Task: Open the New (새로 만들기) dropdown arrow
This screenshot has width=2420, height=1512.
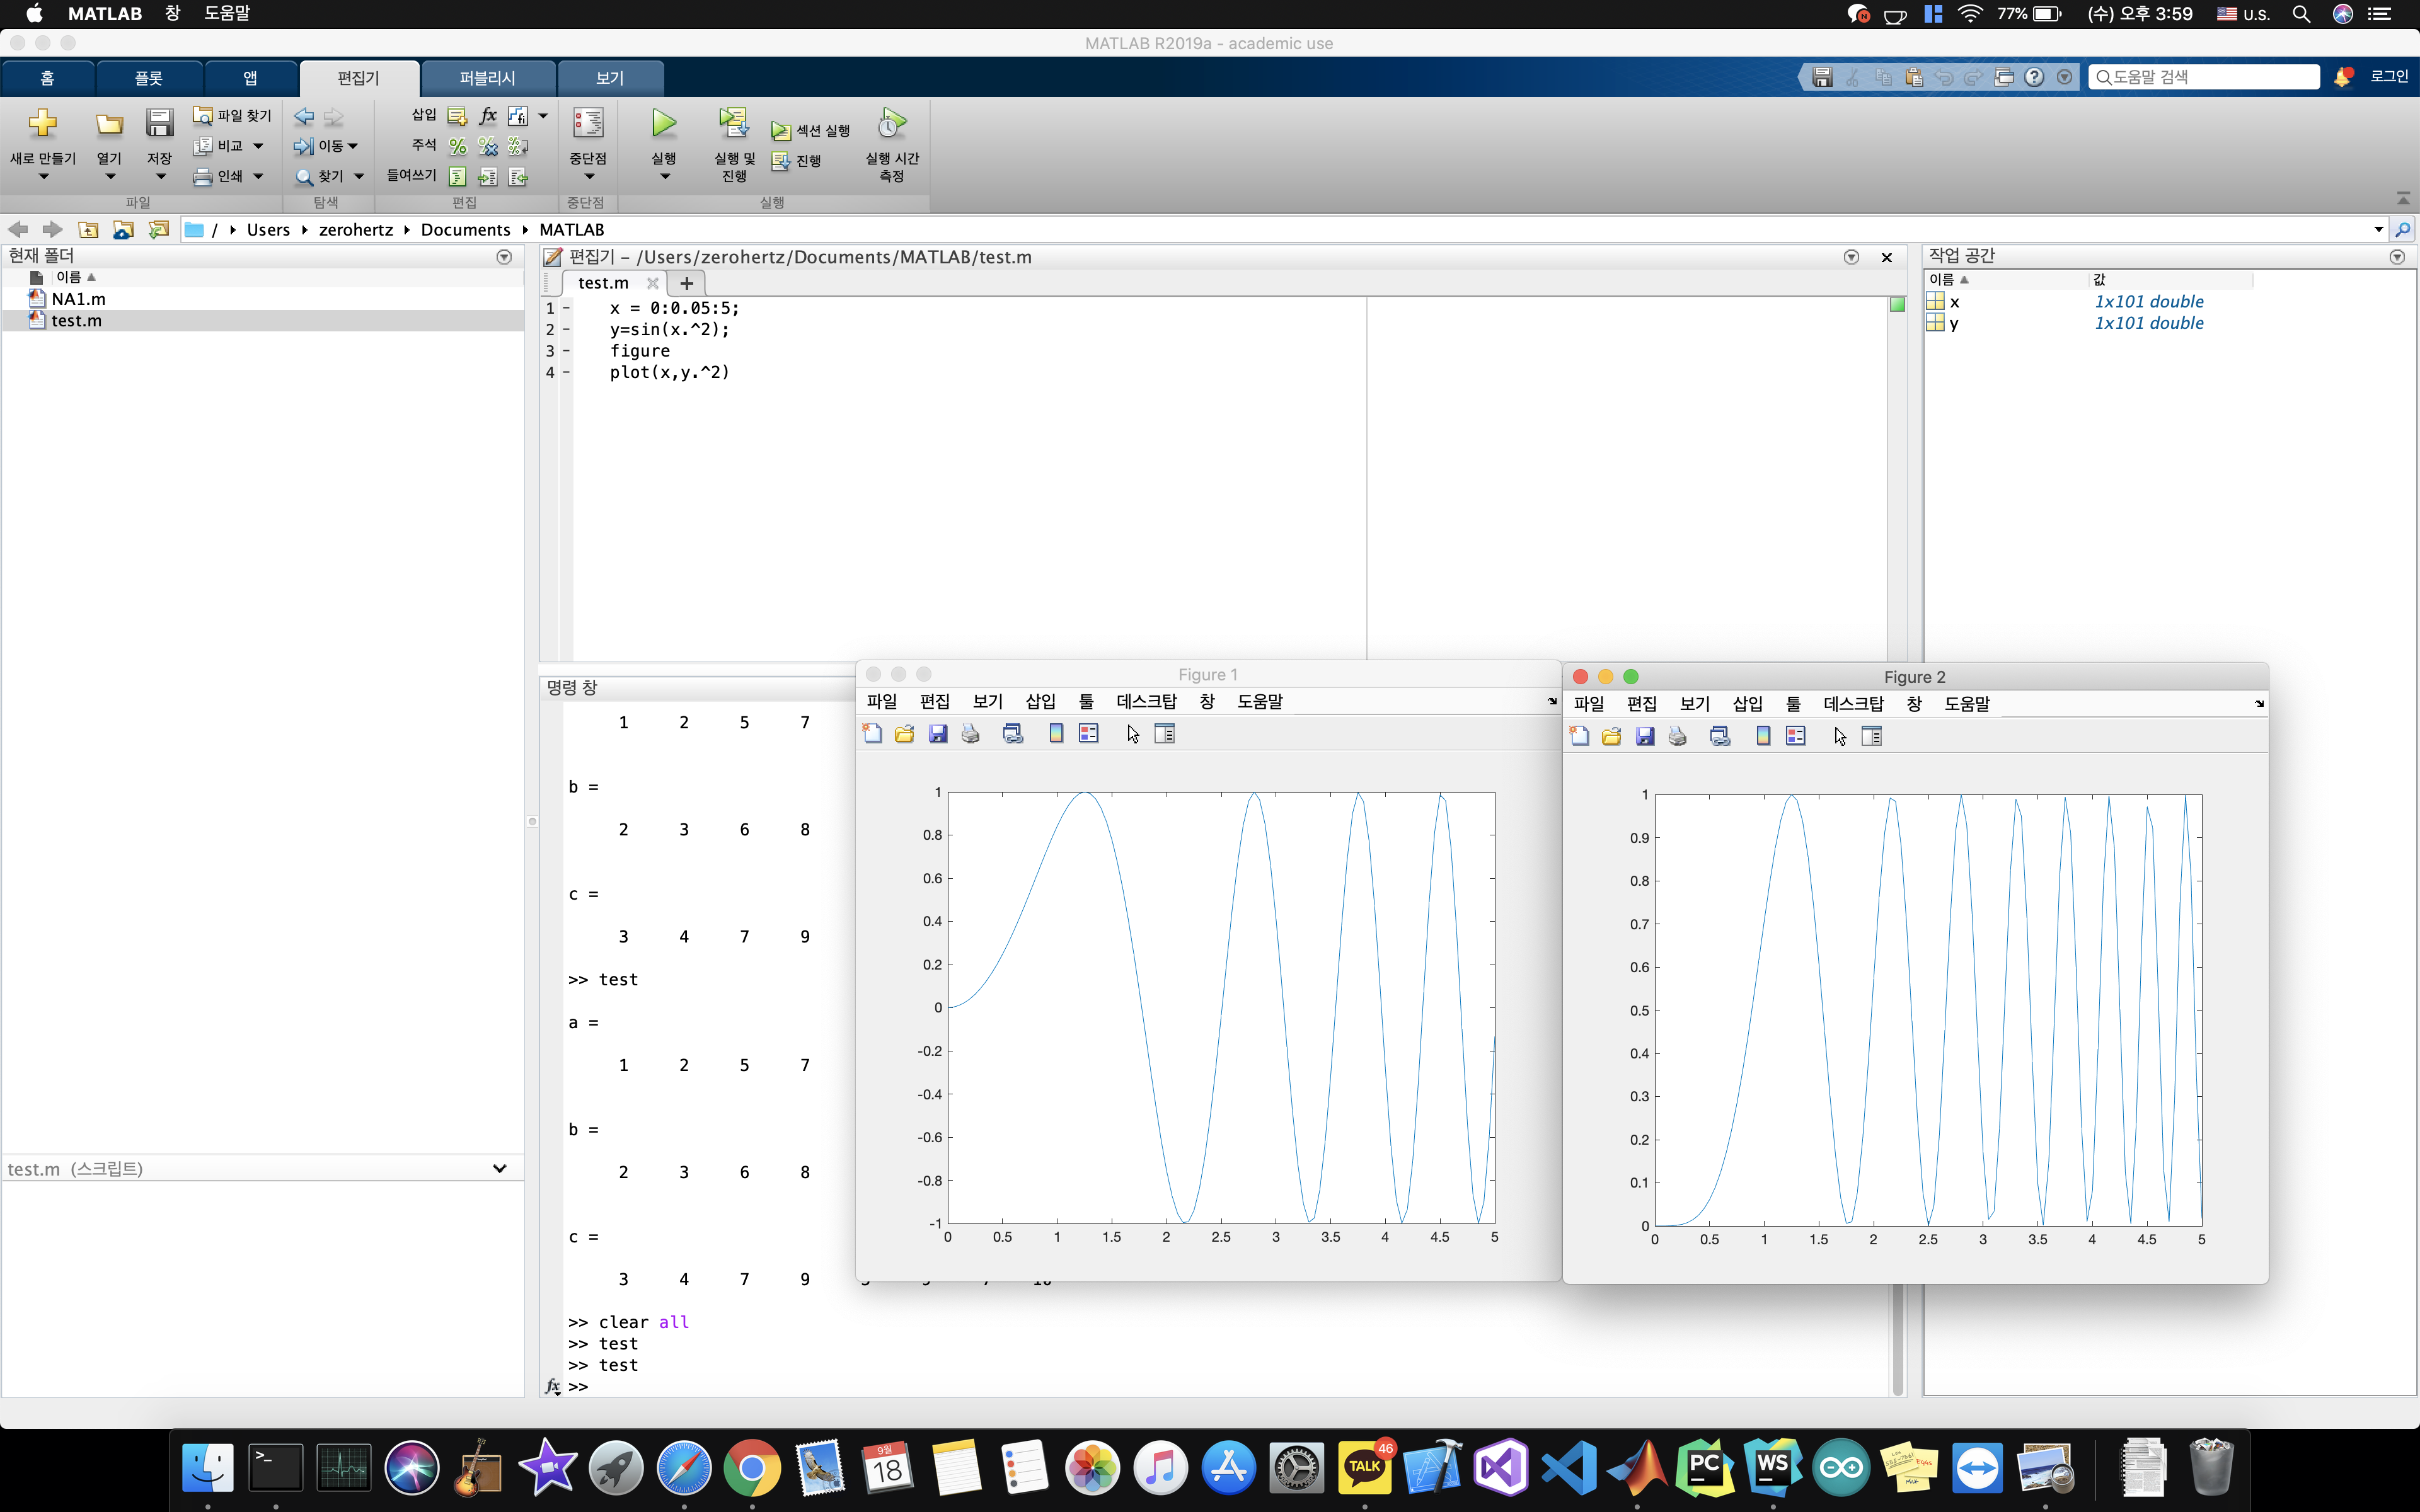Action: point(43,177)
